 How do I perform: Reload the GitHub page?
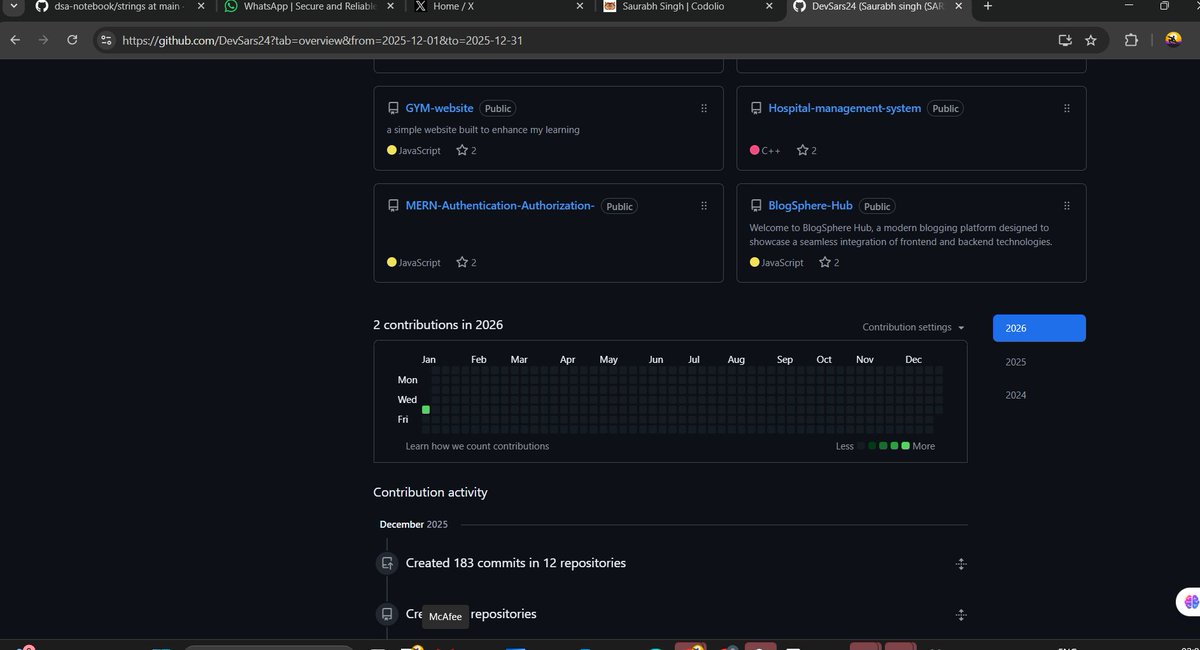point(72,40)
